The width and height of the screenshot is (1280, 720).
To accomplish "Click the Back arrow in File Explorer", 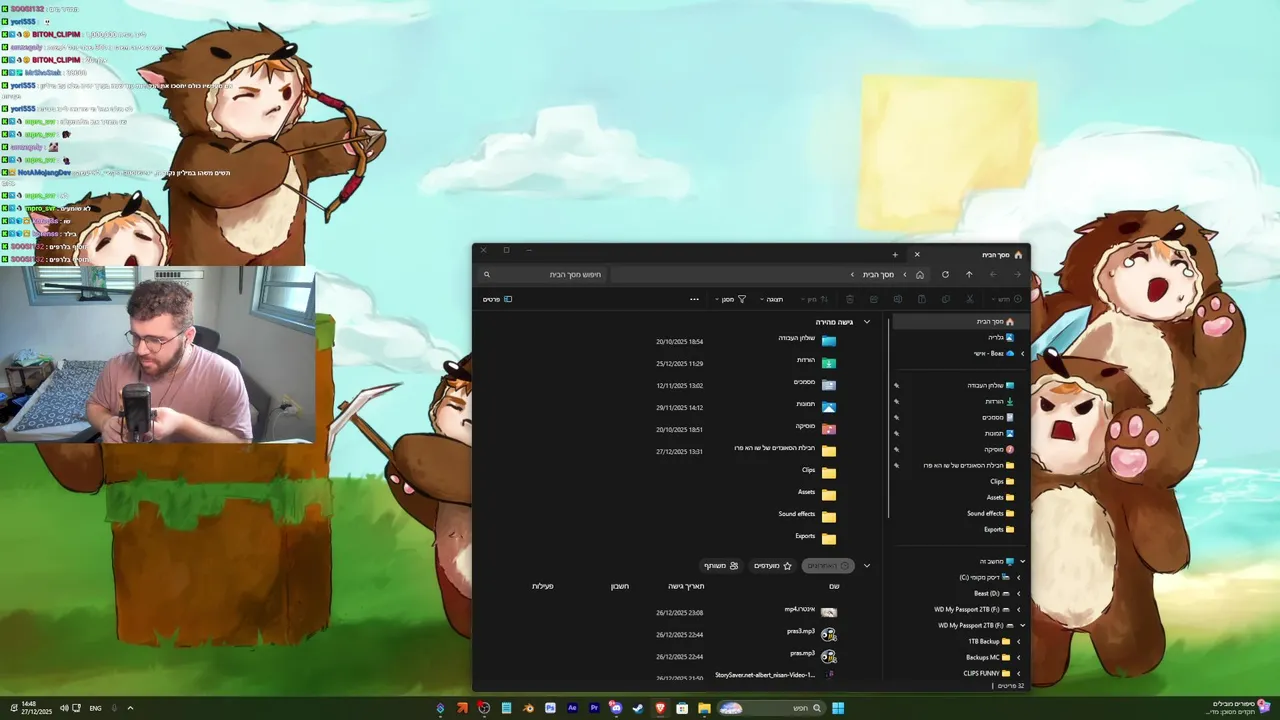I will (x=1017, y=274).
